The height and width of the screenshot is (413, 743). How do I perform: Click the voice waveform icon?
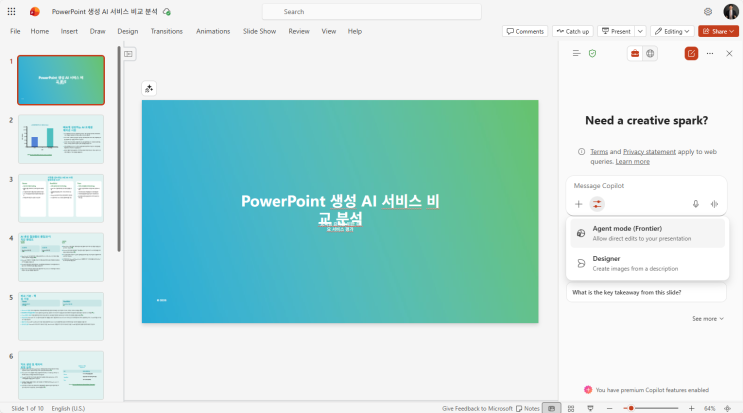(715, 204)
